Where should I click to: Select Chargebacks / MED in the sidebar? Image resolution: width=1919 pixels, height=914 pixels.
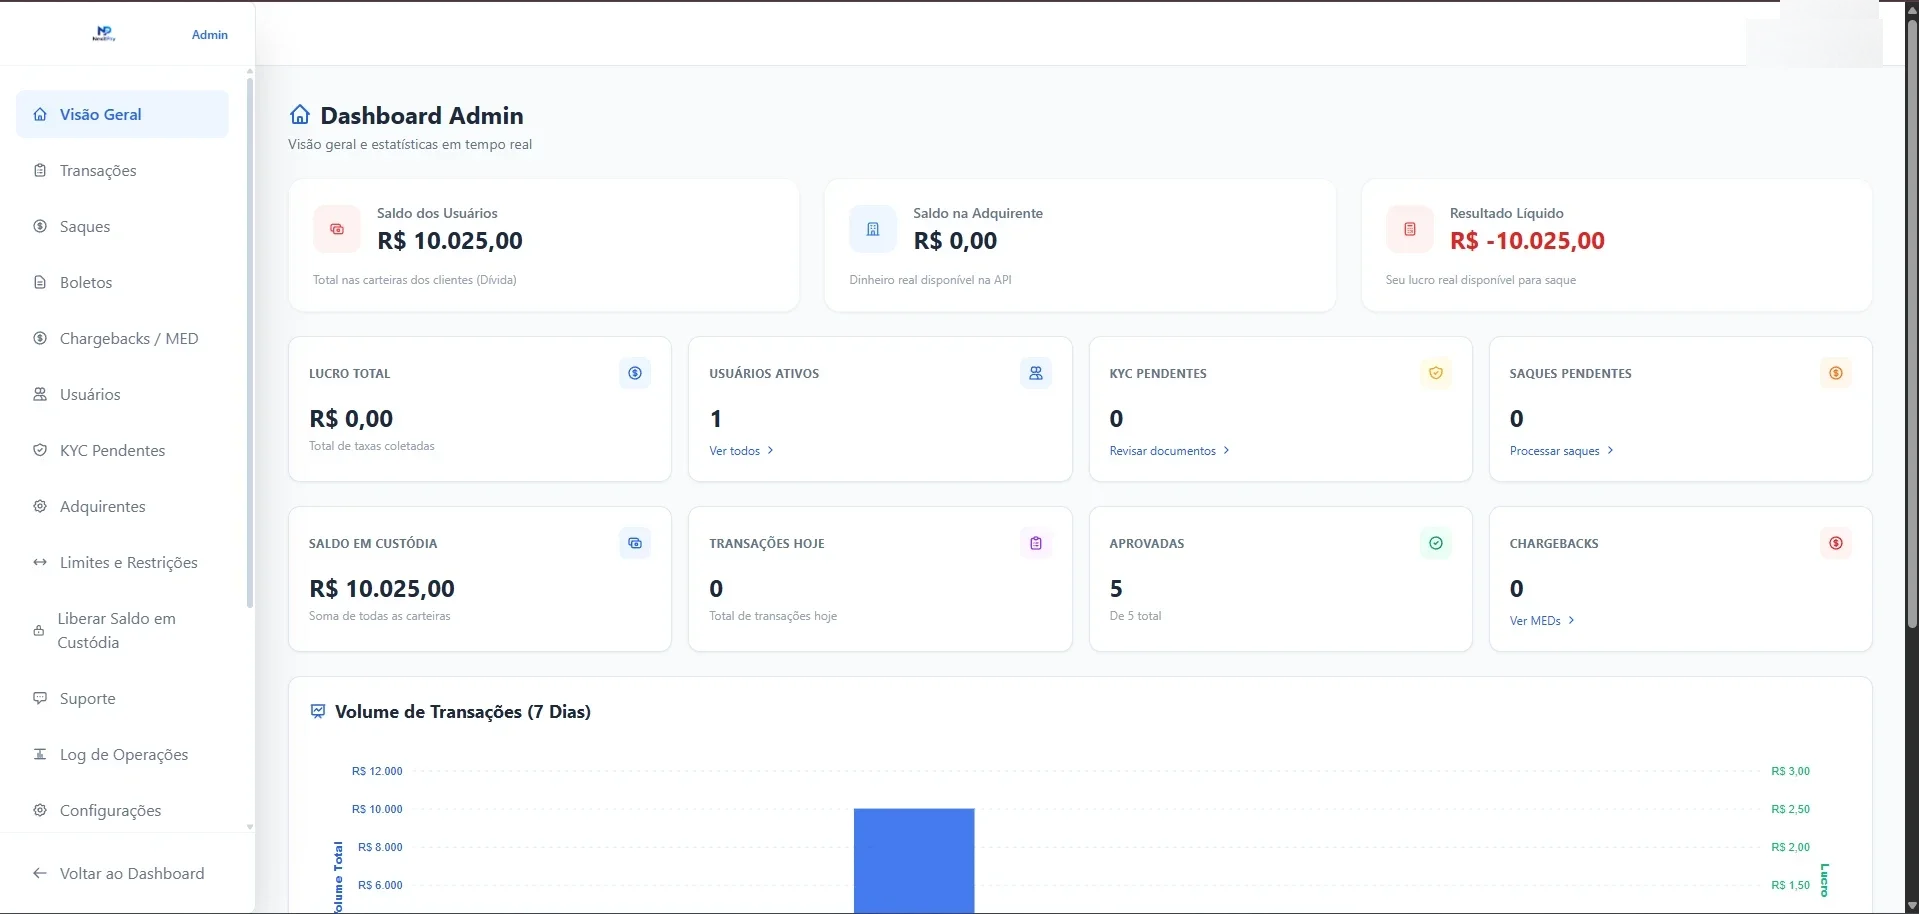(x=122, y=338)
